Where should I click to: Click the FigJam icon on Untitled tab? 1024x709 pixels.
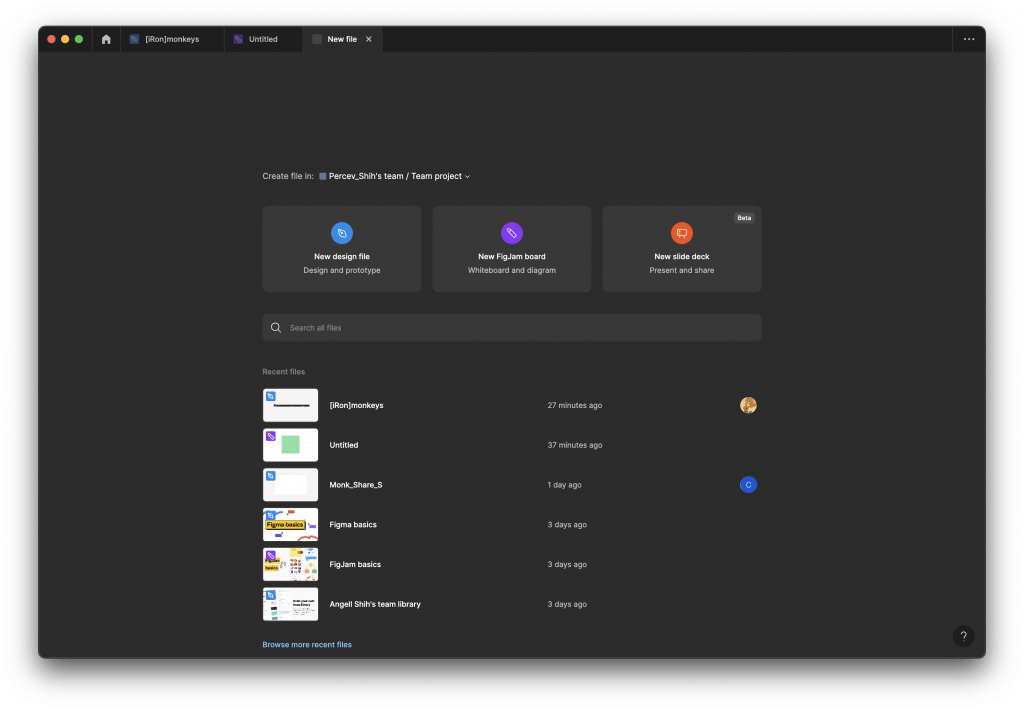click(238, 39)
